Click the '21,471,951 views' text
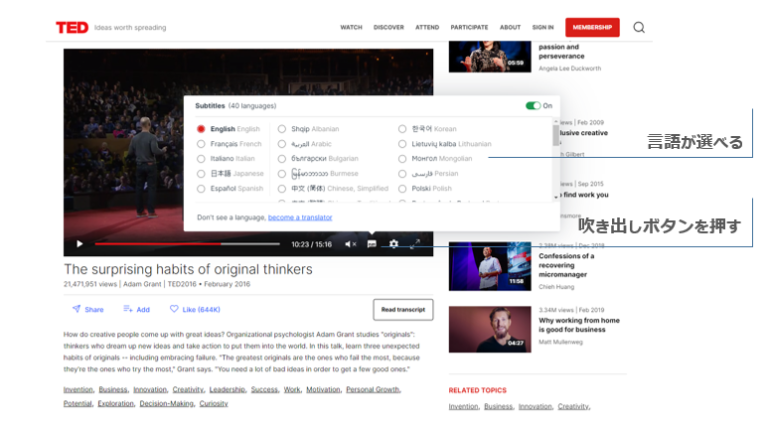Image resolution: width=768 pixels, height=431 pixels. [90, 284]
